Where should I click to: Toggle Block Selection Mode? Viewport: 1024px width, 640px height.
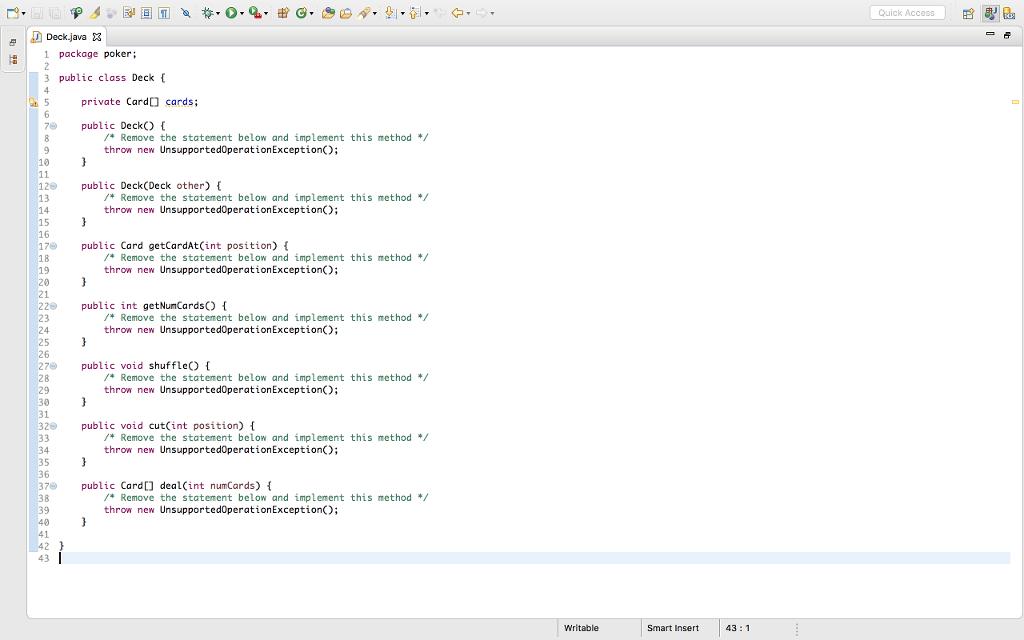click(x=146, y=13)
